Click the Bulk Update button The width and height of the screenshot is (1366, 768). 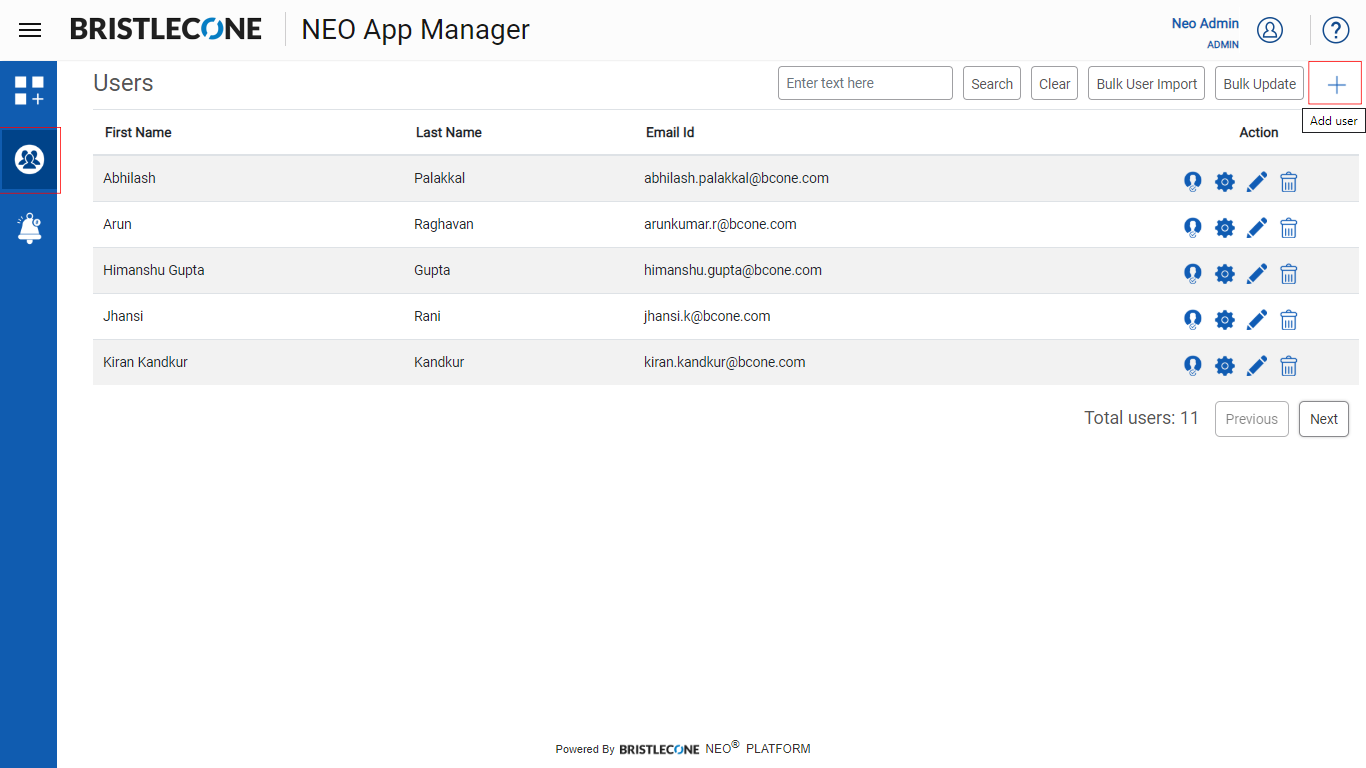click(x=1259, y=84)
